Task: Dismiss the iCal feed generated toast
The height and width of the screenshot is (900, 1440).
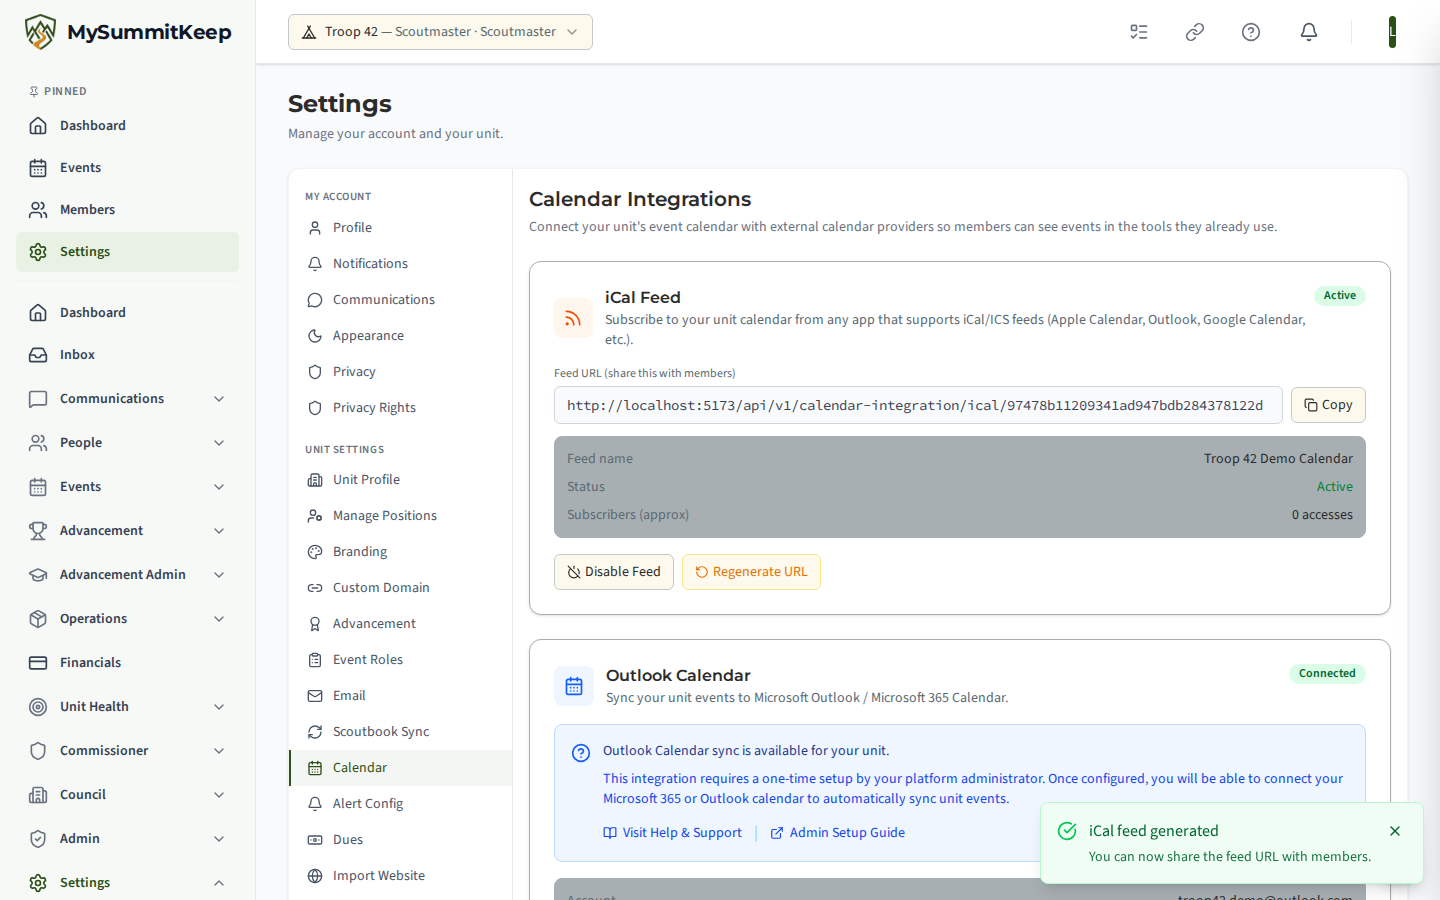Action: (1395, 831)
